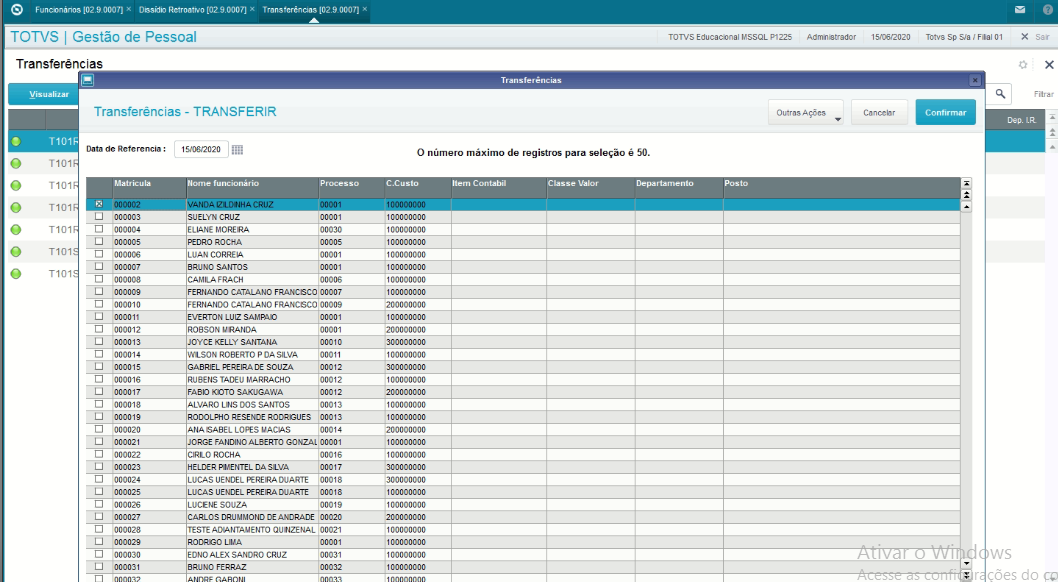Check the SUELYN CRUZ row checkbox

click(x=99, y=216)
